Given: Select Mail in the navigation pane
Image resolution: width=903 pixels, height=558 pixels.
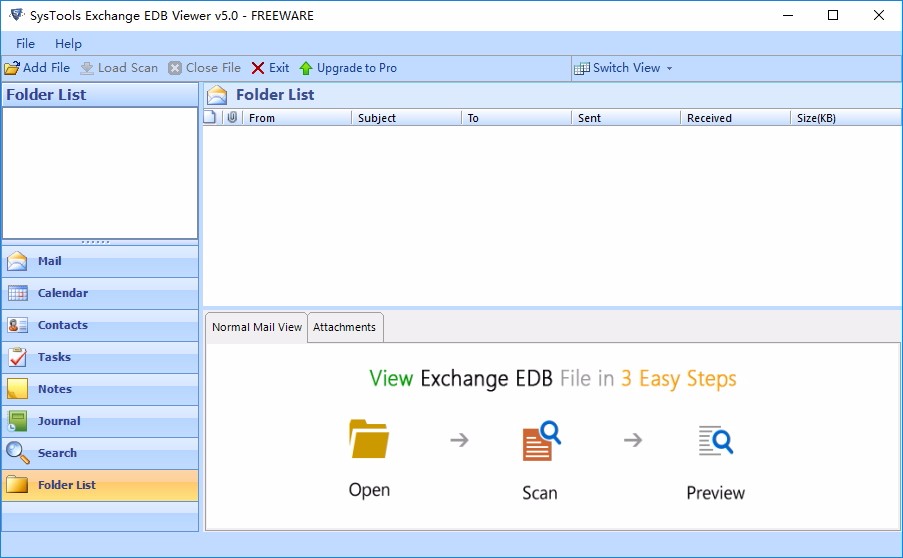Looking at the screenshot, I should pos(100,261).
